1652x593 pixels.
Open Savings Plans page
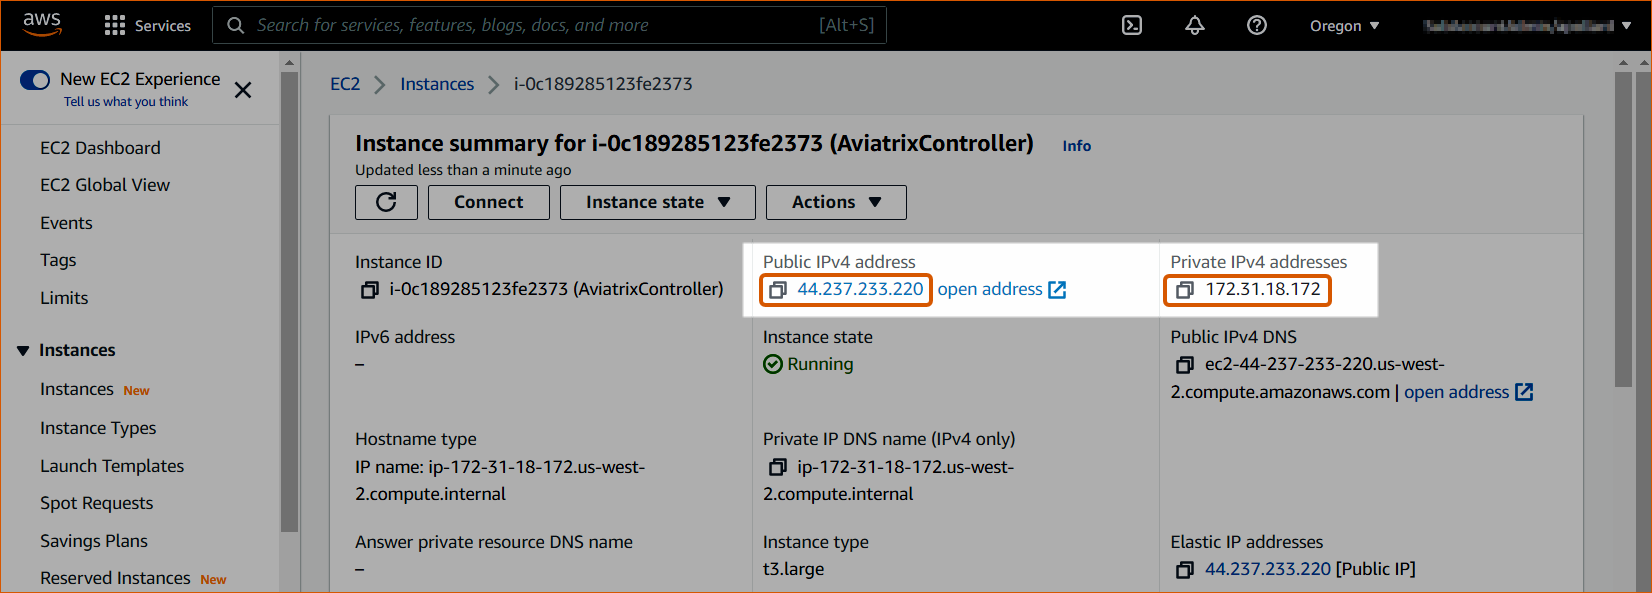[x=94, y=541]
